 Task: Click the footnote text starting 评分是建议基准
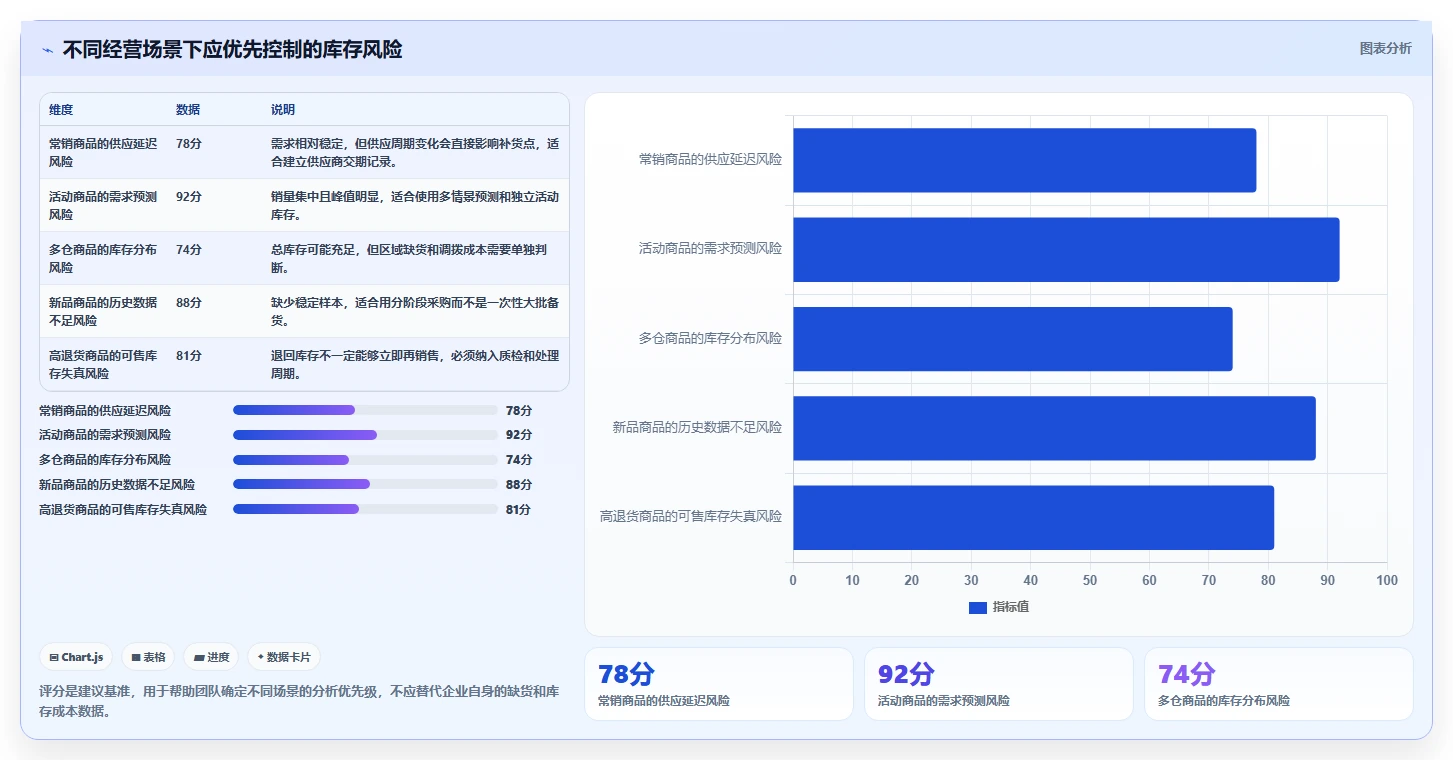coord(299,701)
